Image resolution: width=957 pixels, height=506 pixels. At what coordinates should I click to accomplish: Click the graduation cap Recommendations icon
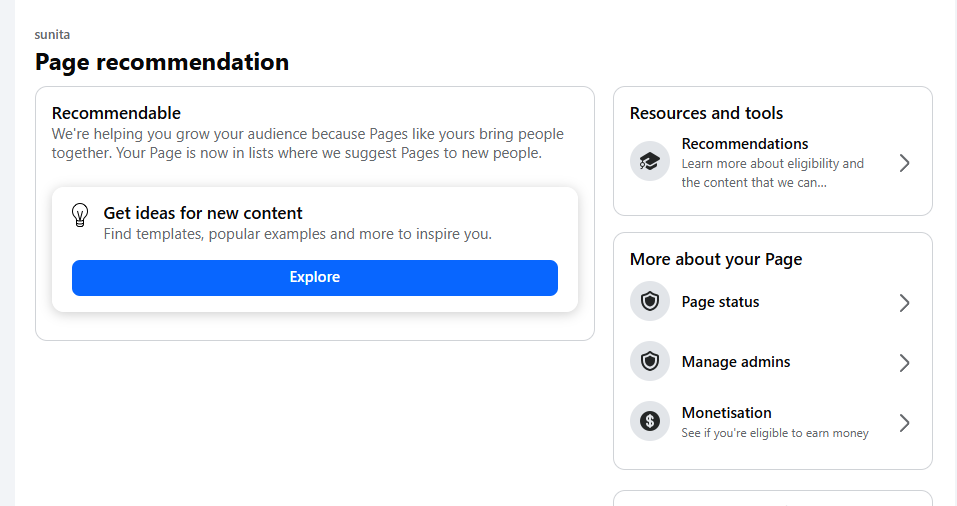coord(650,162)
